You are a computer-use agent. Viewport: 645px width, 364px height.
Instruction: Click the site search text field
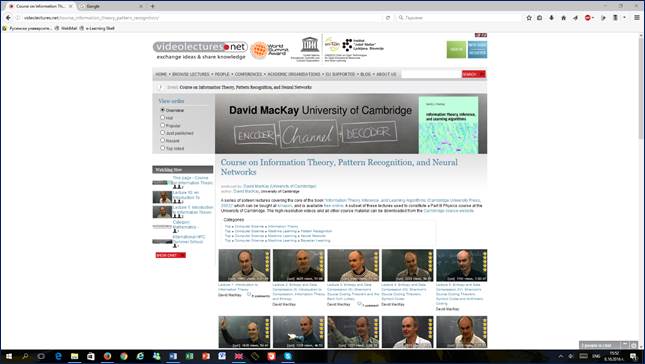tap(431, 74)
